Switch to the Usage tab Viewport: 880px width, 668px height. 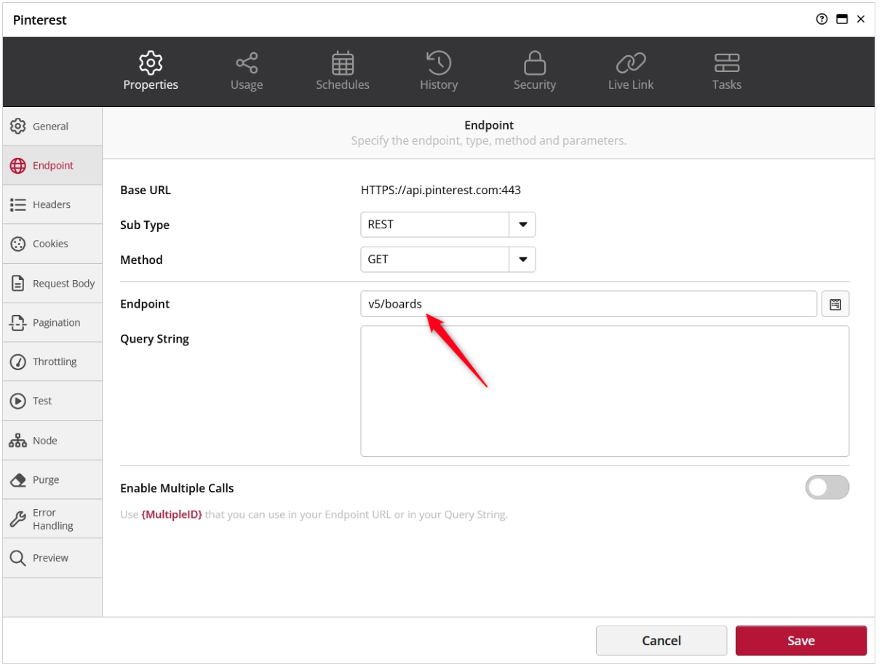tap(247, 71)
